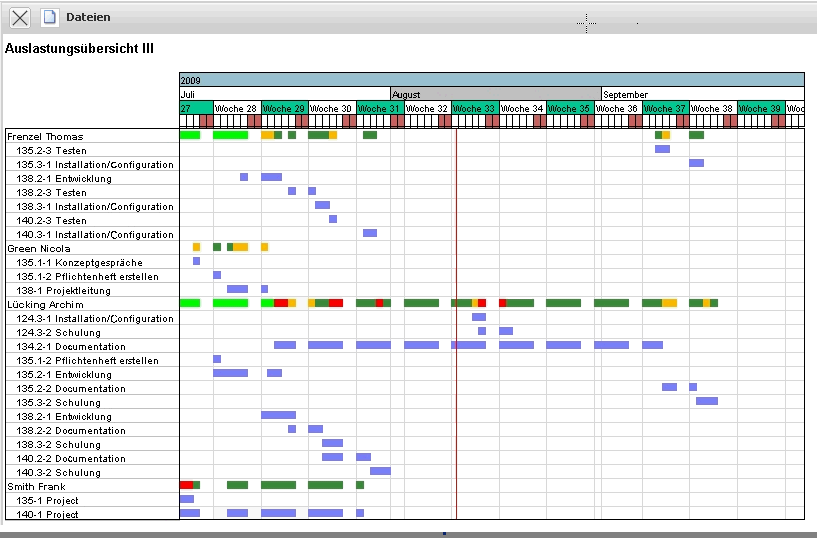
Task: Select task 124.3-2 Schulung
Action: pos(92,332)
